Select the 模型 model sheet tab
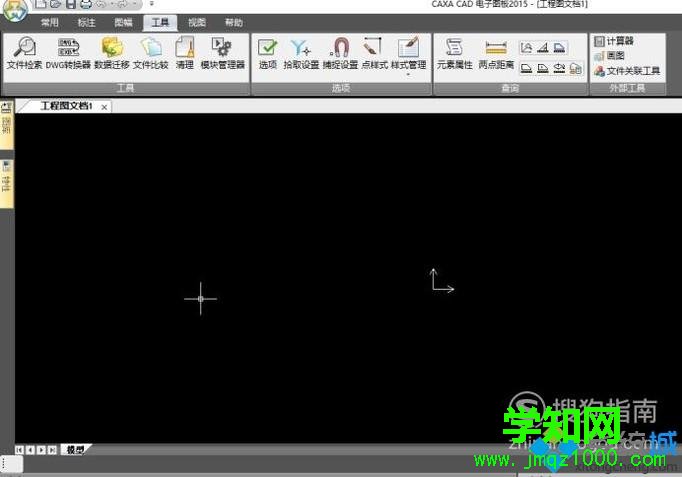 [75, 450]
